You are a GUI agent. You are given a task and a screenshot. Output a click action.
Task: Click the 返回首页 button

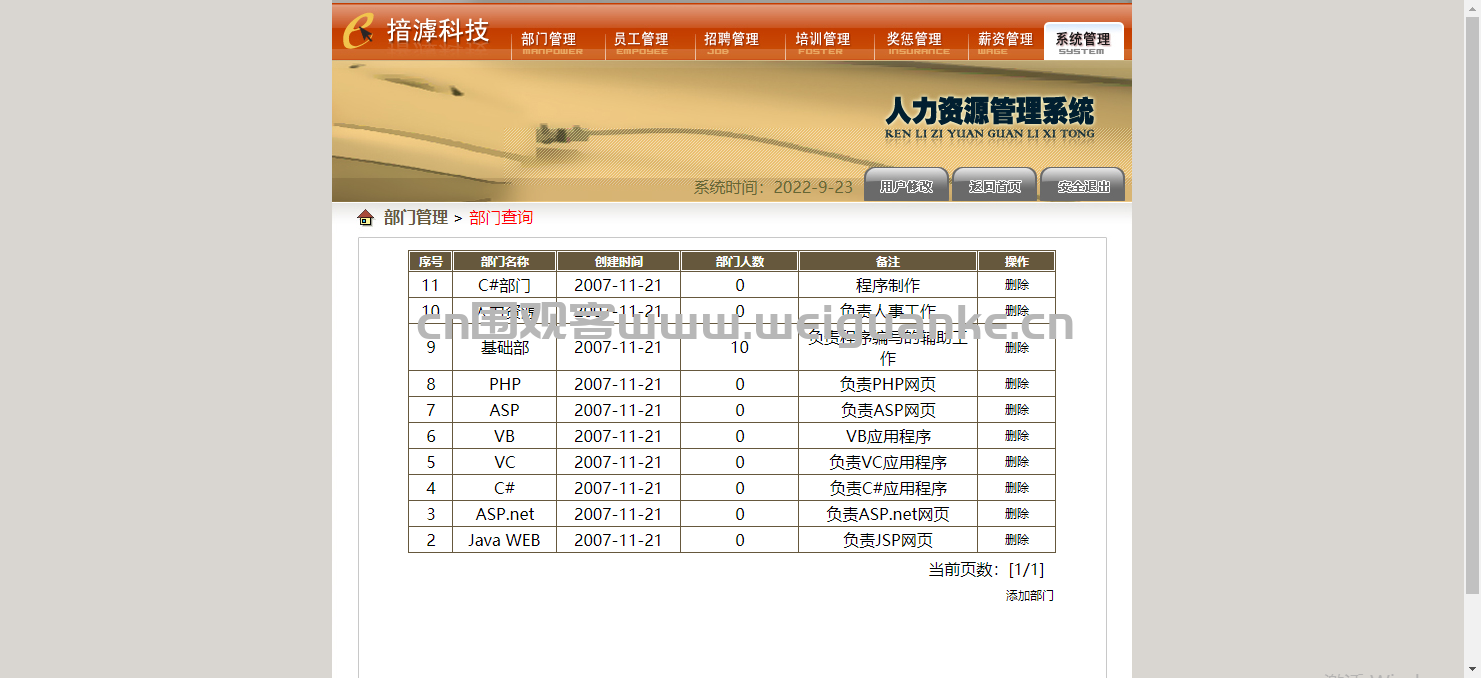click(x=994, y=185)
